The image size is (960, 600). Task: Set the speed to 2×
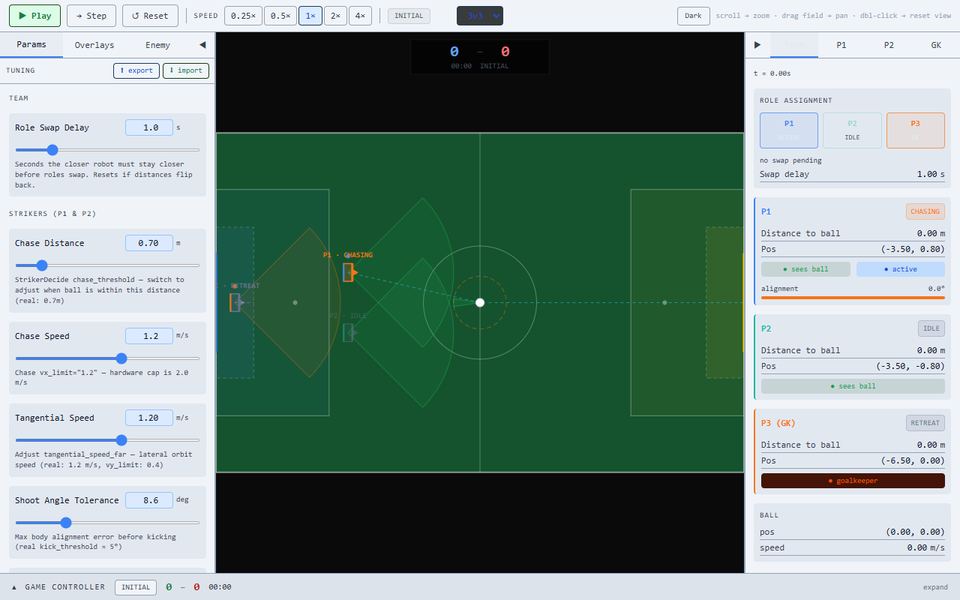click(336, 15)
